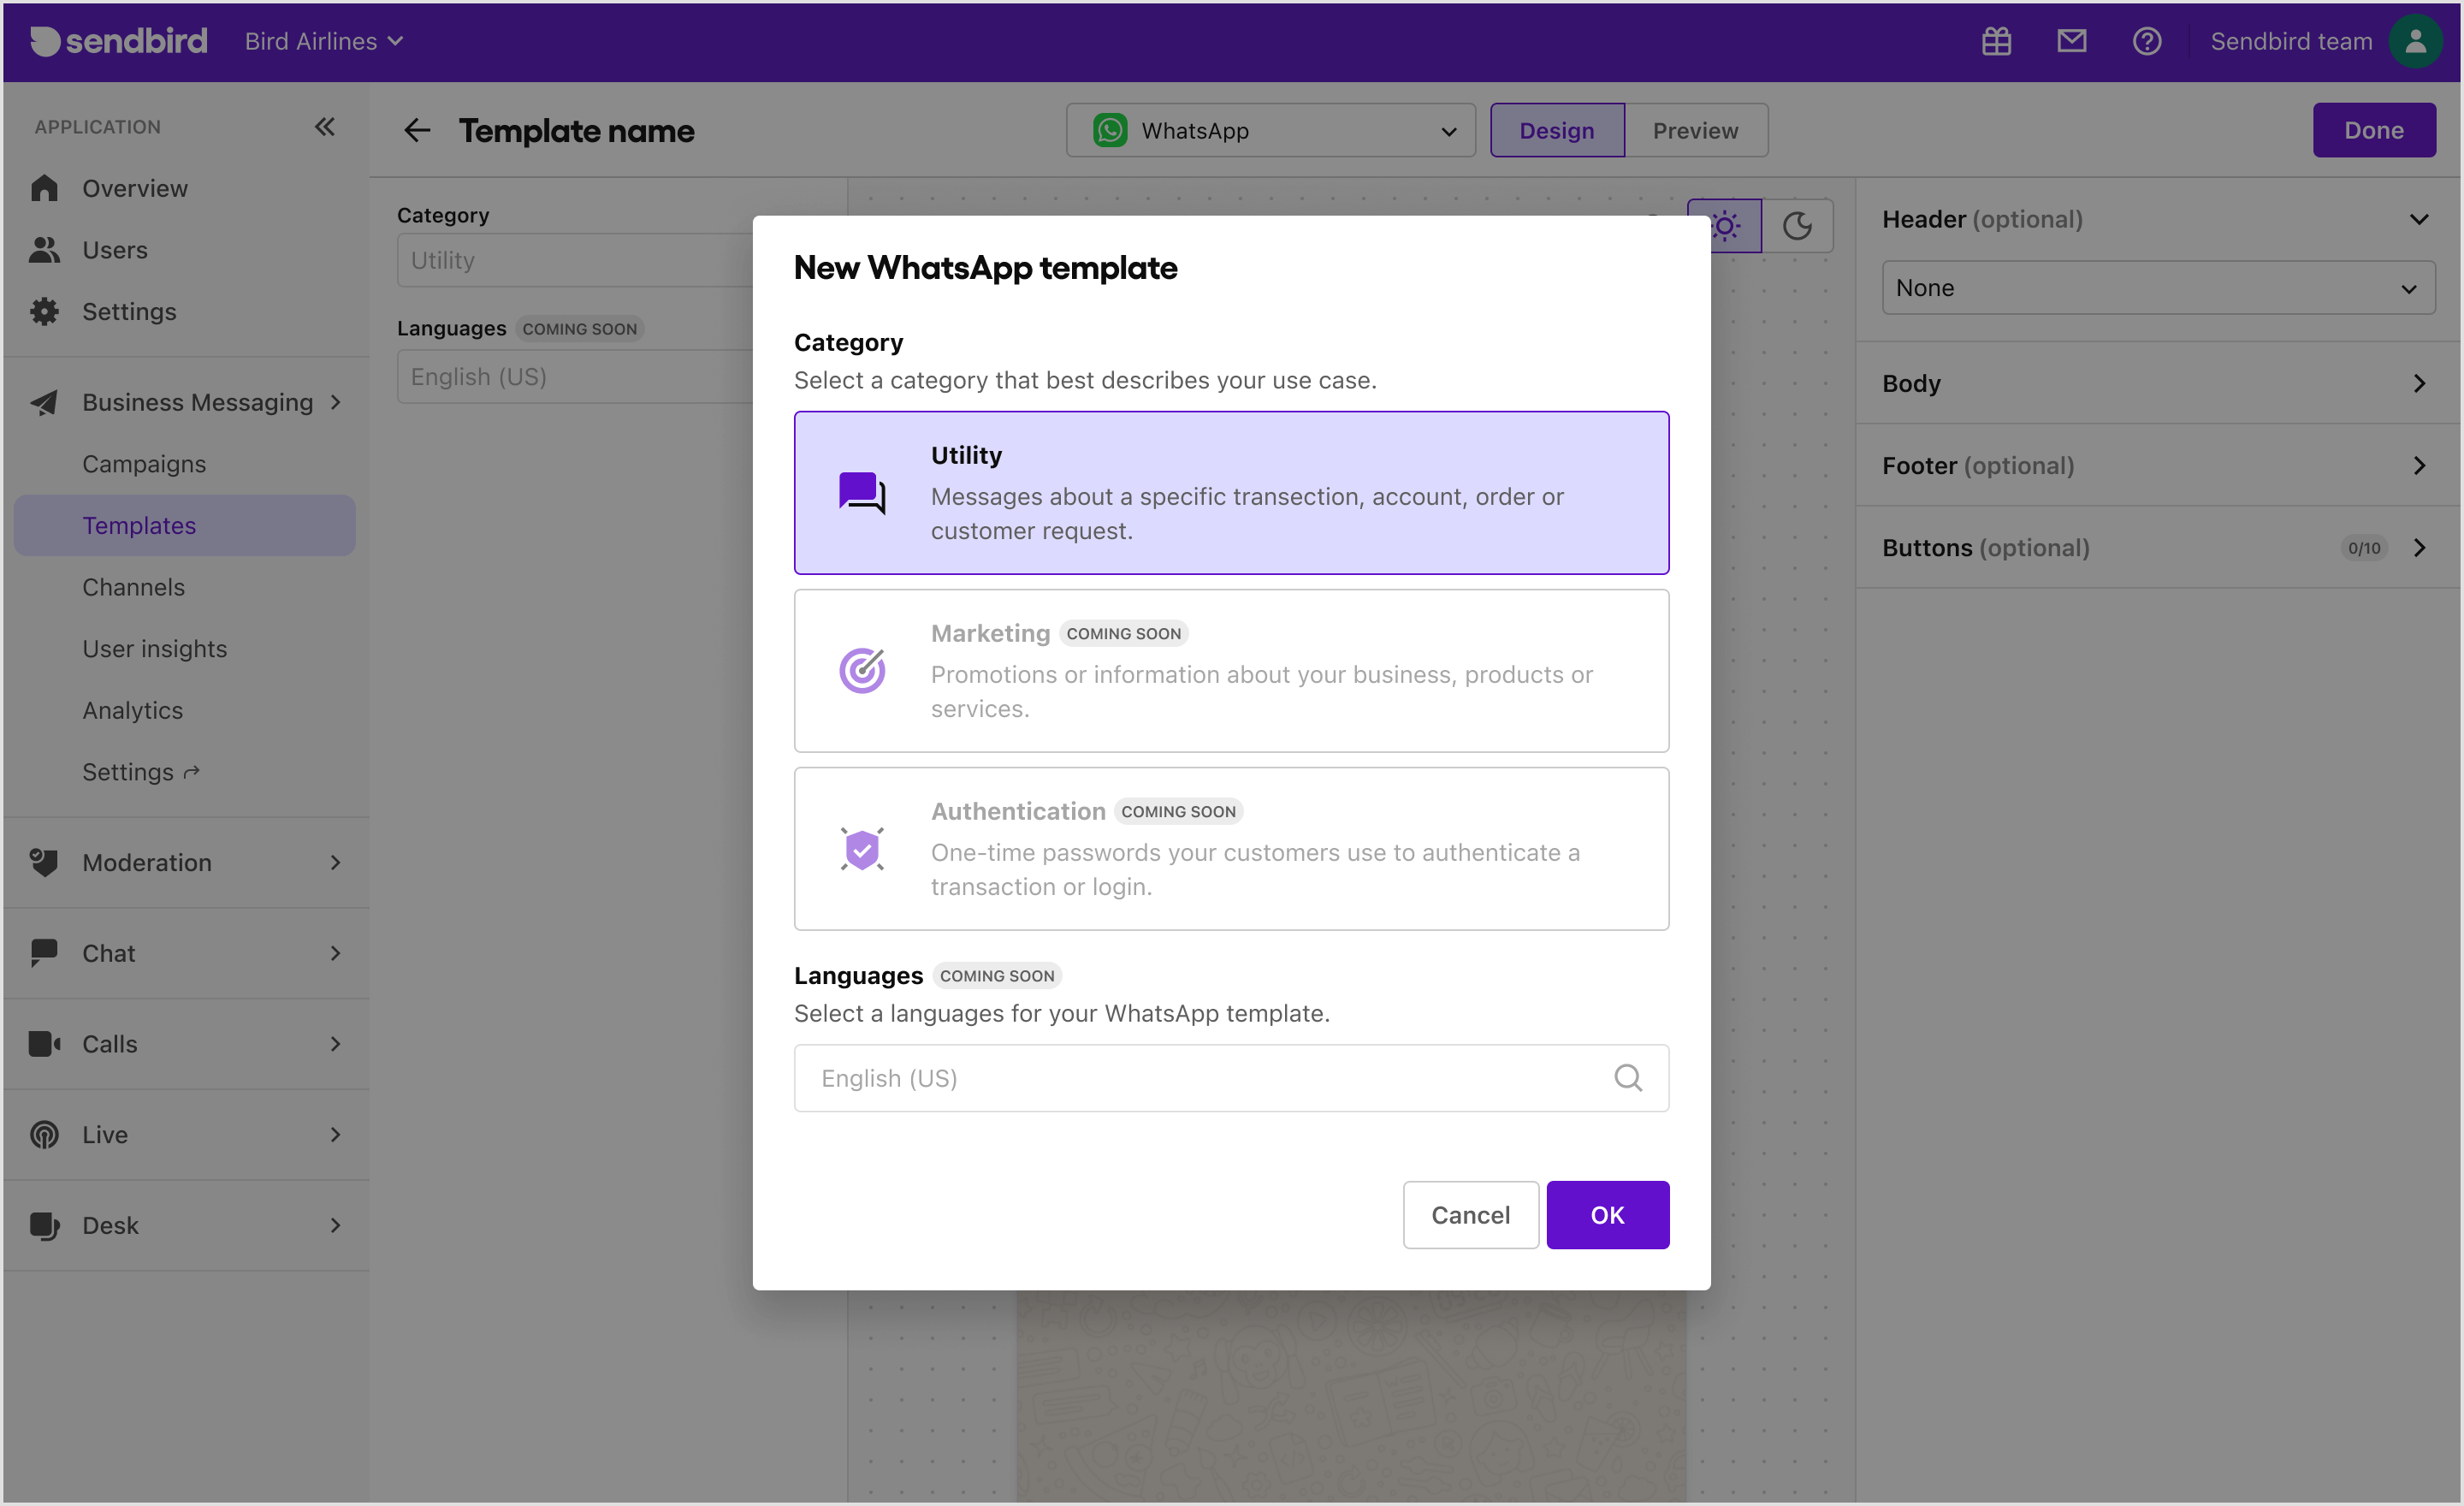
Task: Select the Desk icon in the sidebar
Action: [x=43, y=1225]
